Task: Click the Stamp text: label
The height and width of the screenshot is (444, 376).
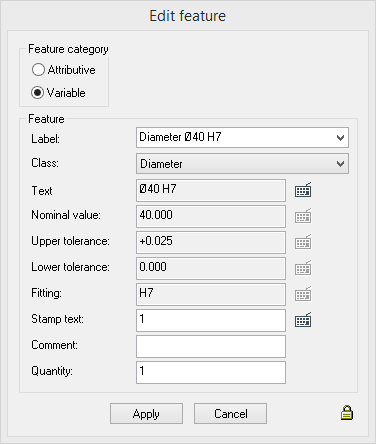Action: (x=57, y=319)
